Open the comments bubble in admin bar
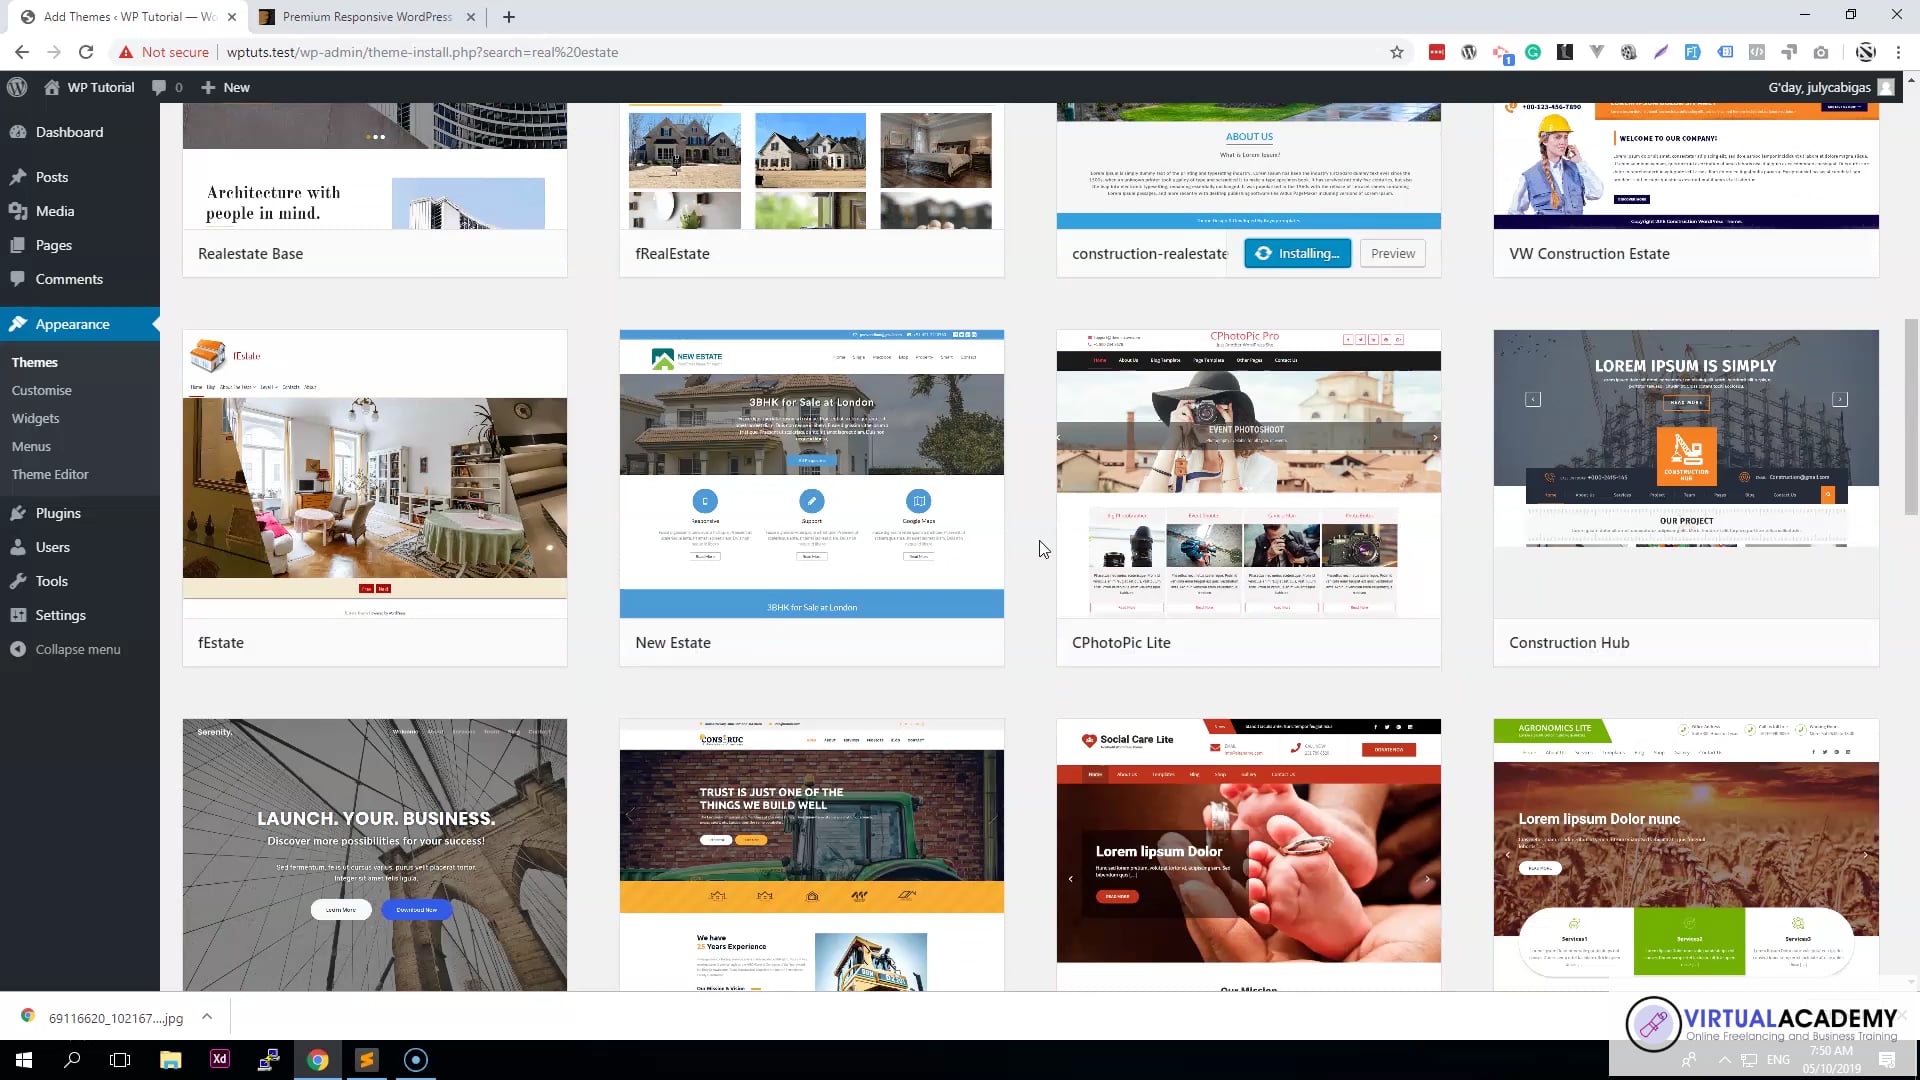1920x1080 pixels. 167,87
